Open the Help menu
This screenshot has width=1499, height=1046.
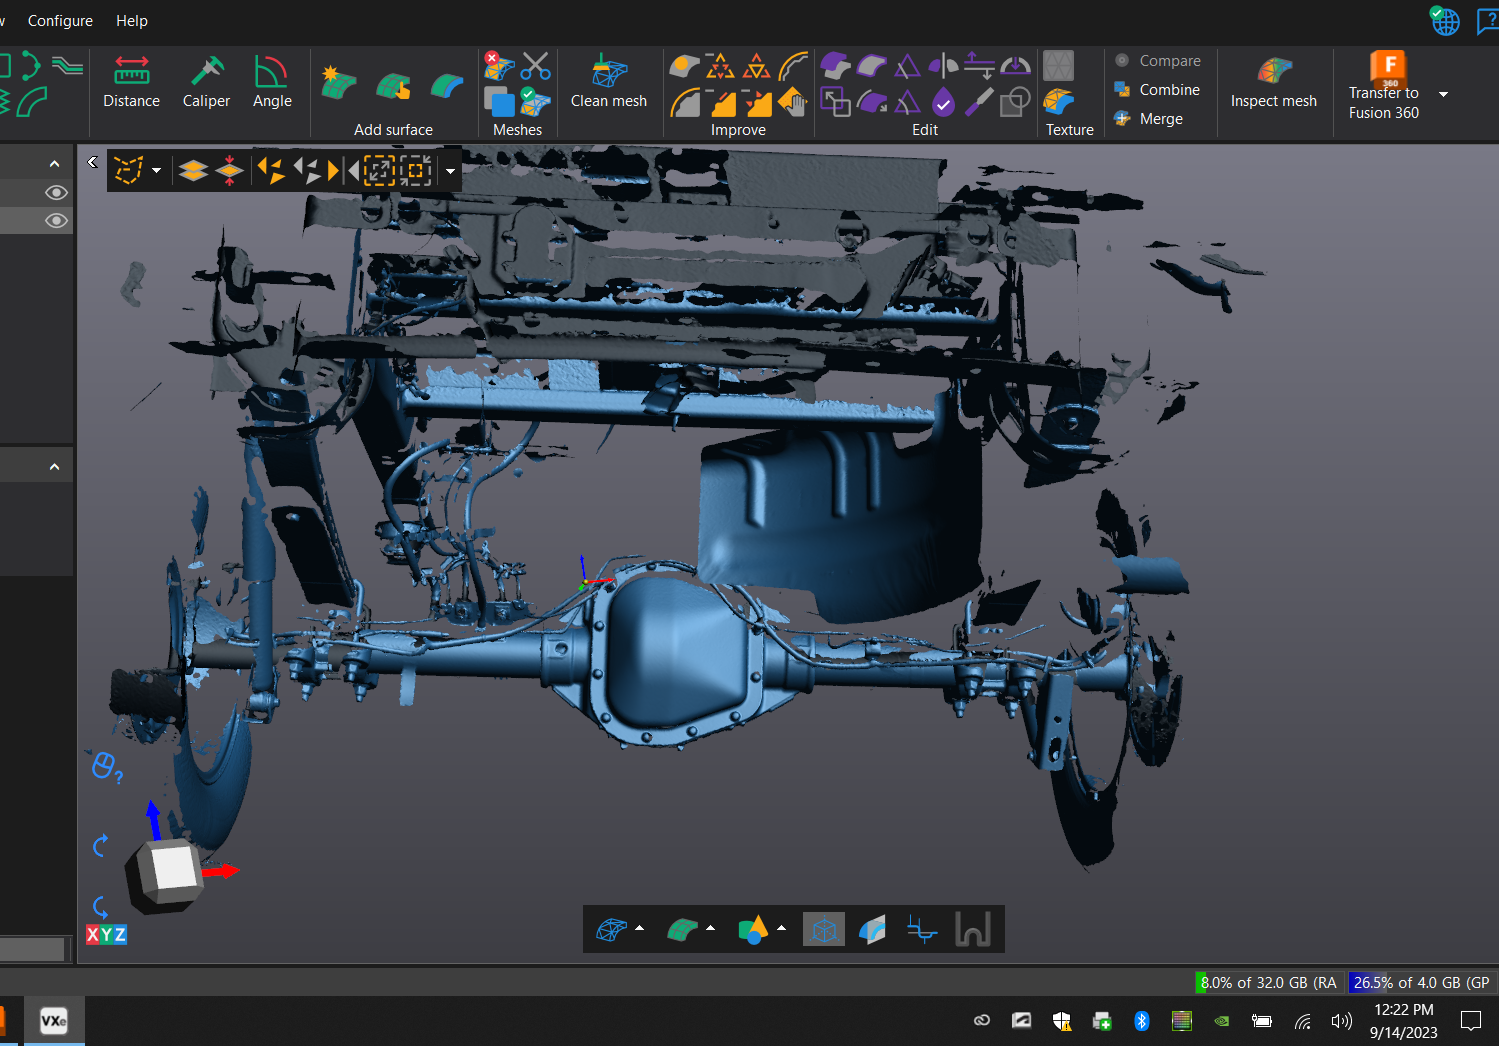click(x=131, y=20)
